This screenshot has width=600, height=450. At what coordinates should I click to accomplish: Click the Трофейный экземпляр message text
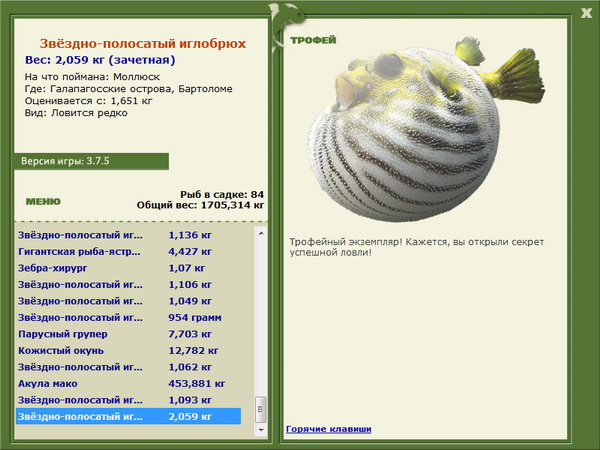[416, 247]
